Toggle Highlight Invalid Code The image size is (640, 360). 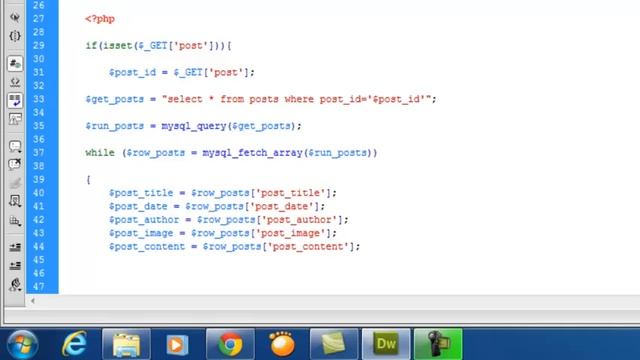(15, 82)
